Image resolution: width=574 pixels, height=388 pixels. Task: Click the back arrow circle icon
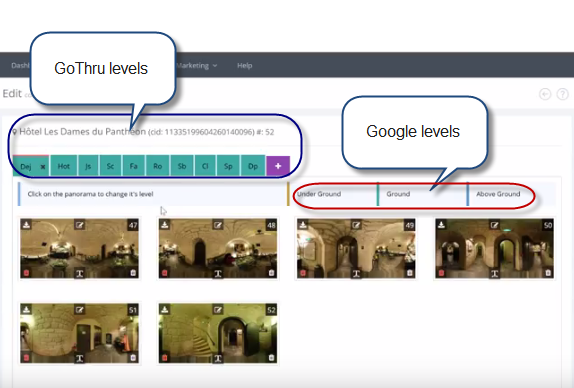tap(545, 94)
